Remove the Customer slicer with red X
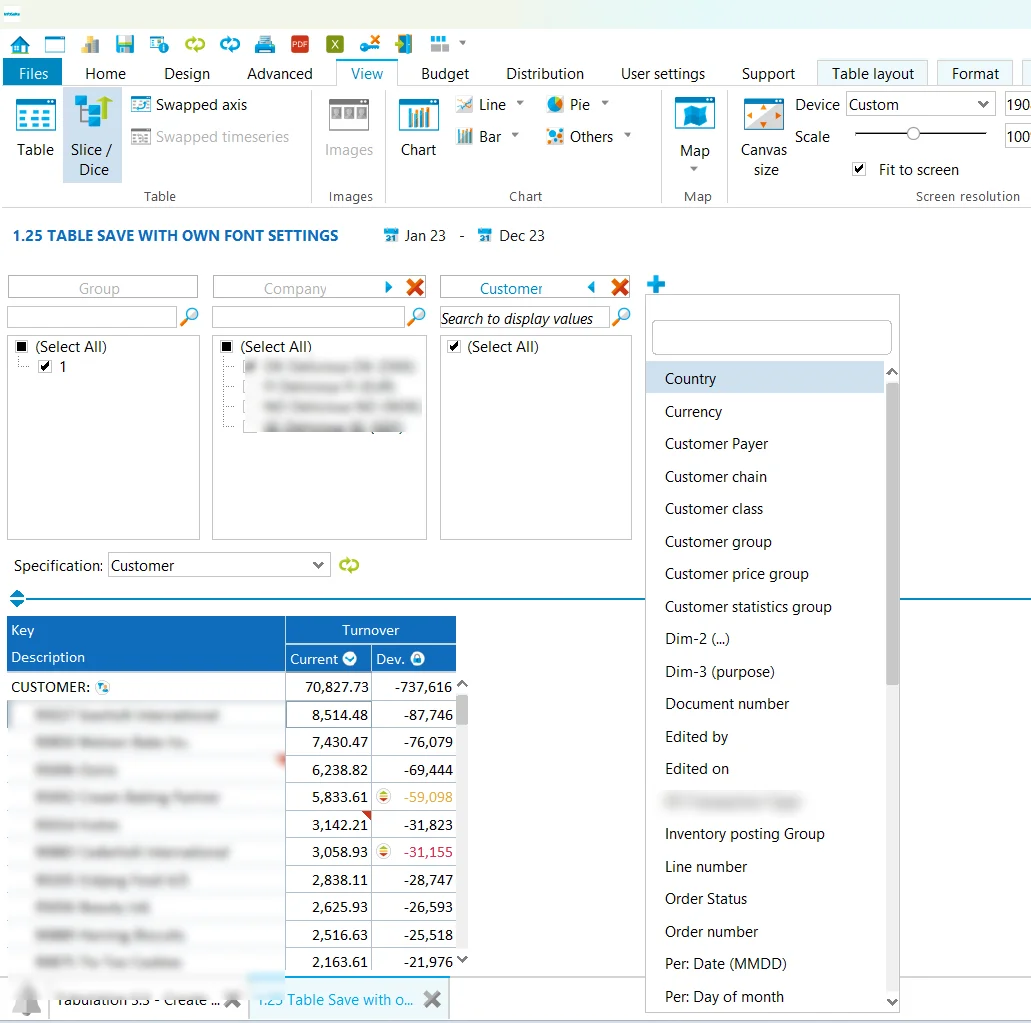Viewport: 1031px width, 1023px height. [x=620, y=287]
